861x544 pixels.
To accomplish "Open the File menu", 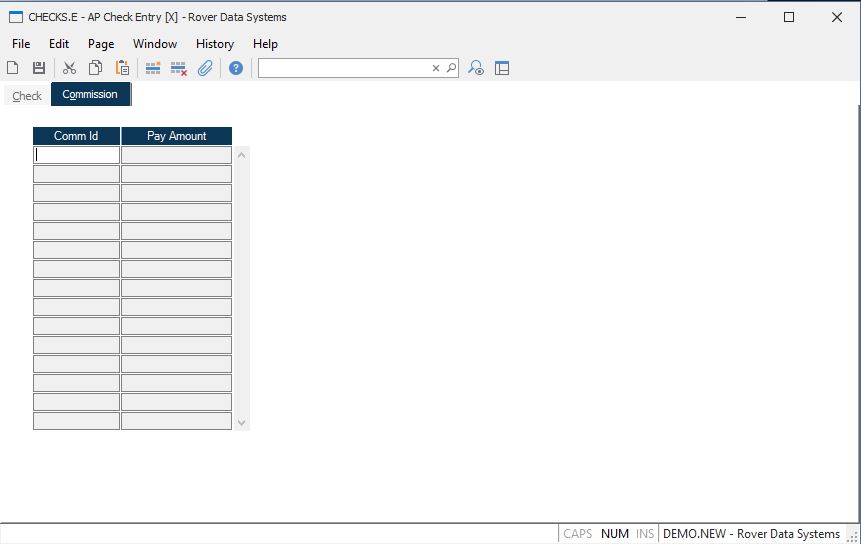I will point(21,44).
